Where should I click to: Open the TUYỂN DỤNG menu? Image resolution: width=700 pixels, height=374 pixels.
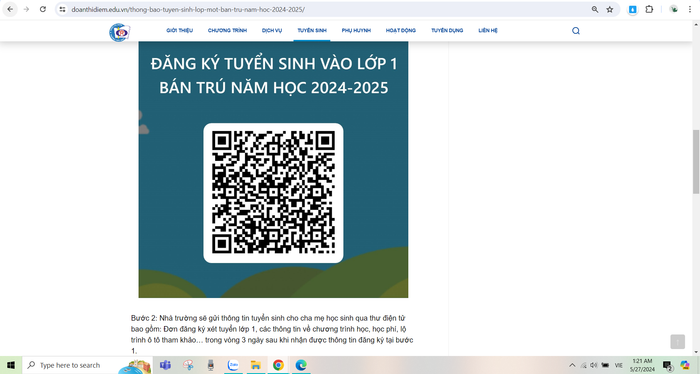447,30
